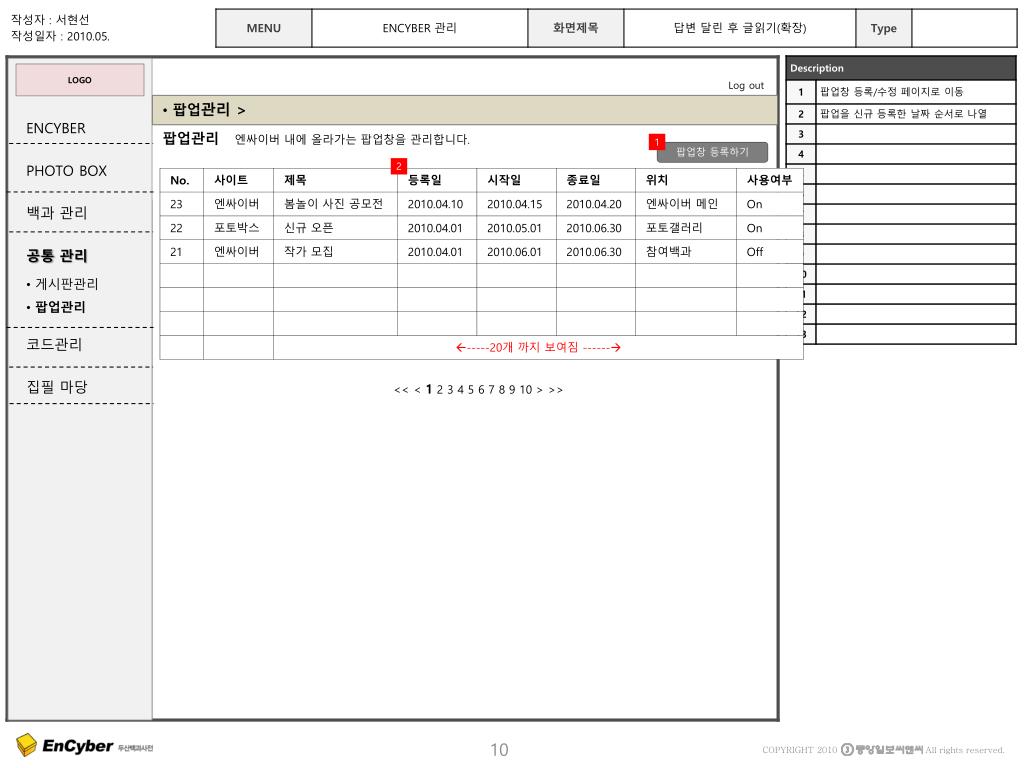
Task: Click the MENU header cell
Action: (264, 28)
